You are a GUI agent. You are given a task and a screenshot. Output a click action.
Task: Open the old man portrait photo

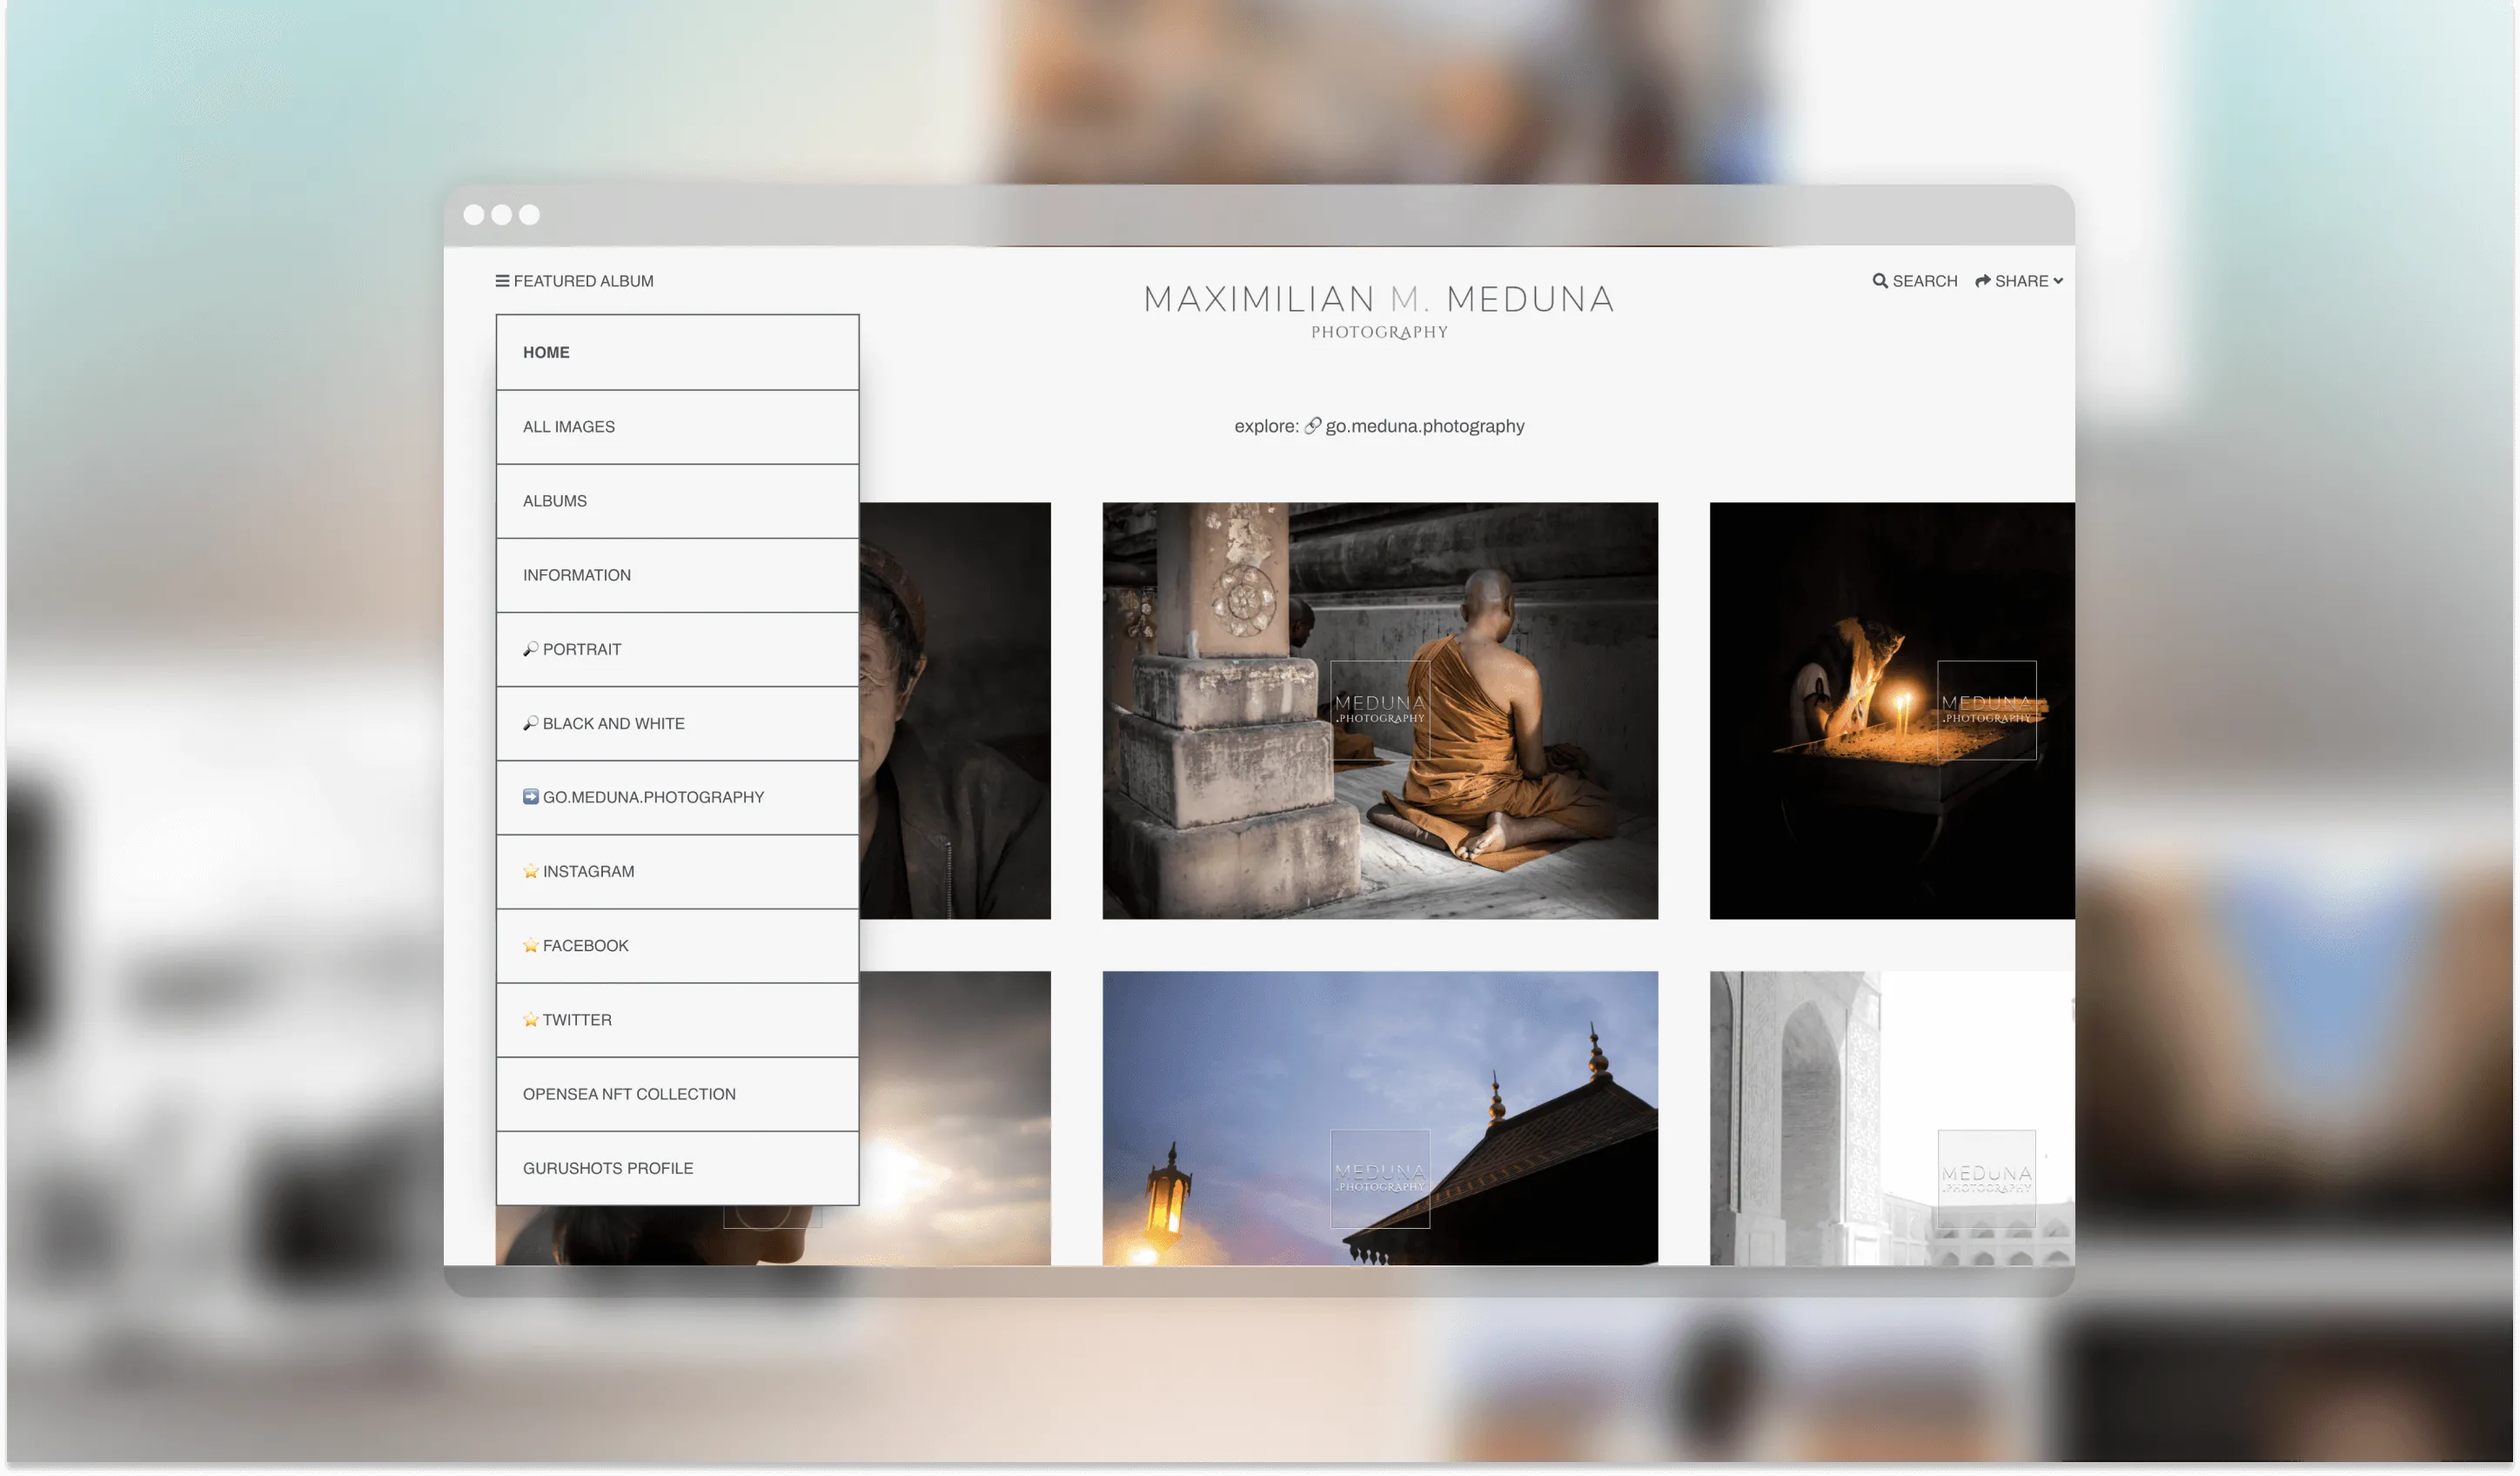coord(954,710)
